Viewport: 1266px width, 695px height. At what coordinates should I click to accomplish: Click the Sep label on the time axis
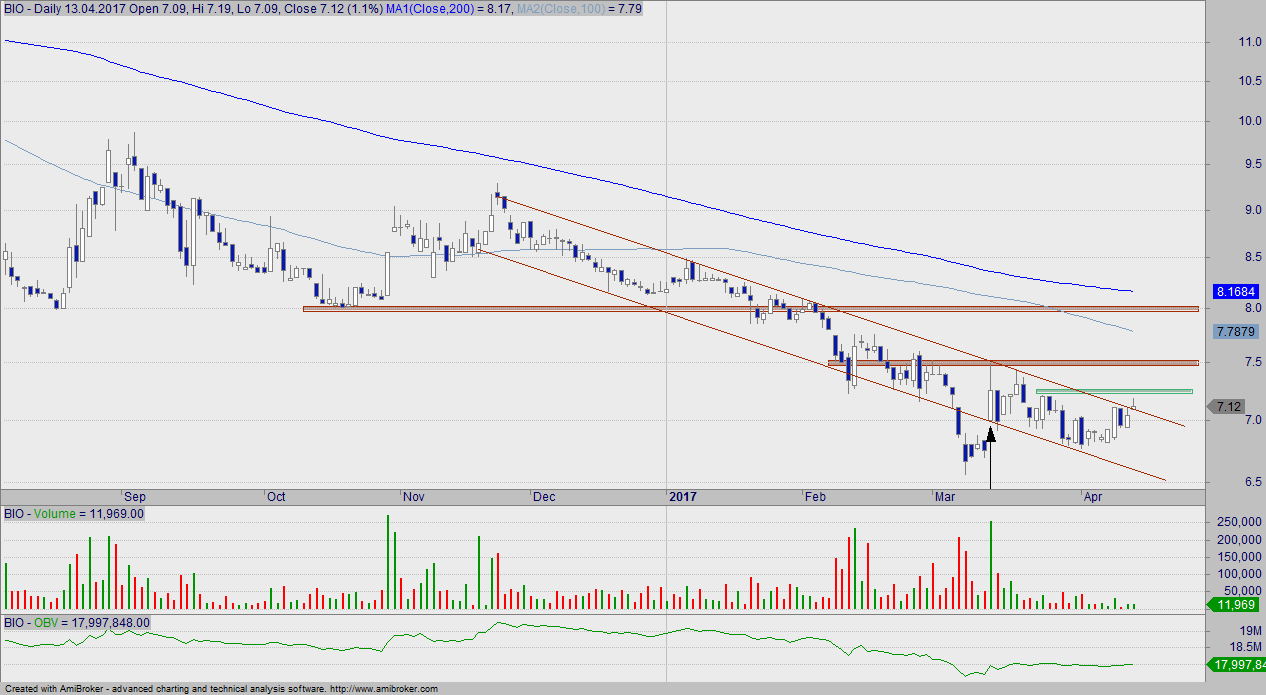(134, 496)
